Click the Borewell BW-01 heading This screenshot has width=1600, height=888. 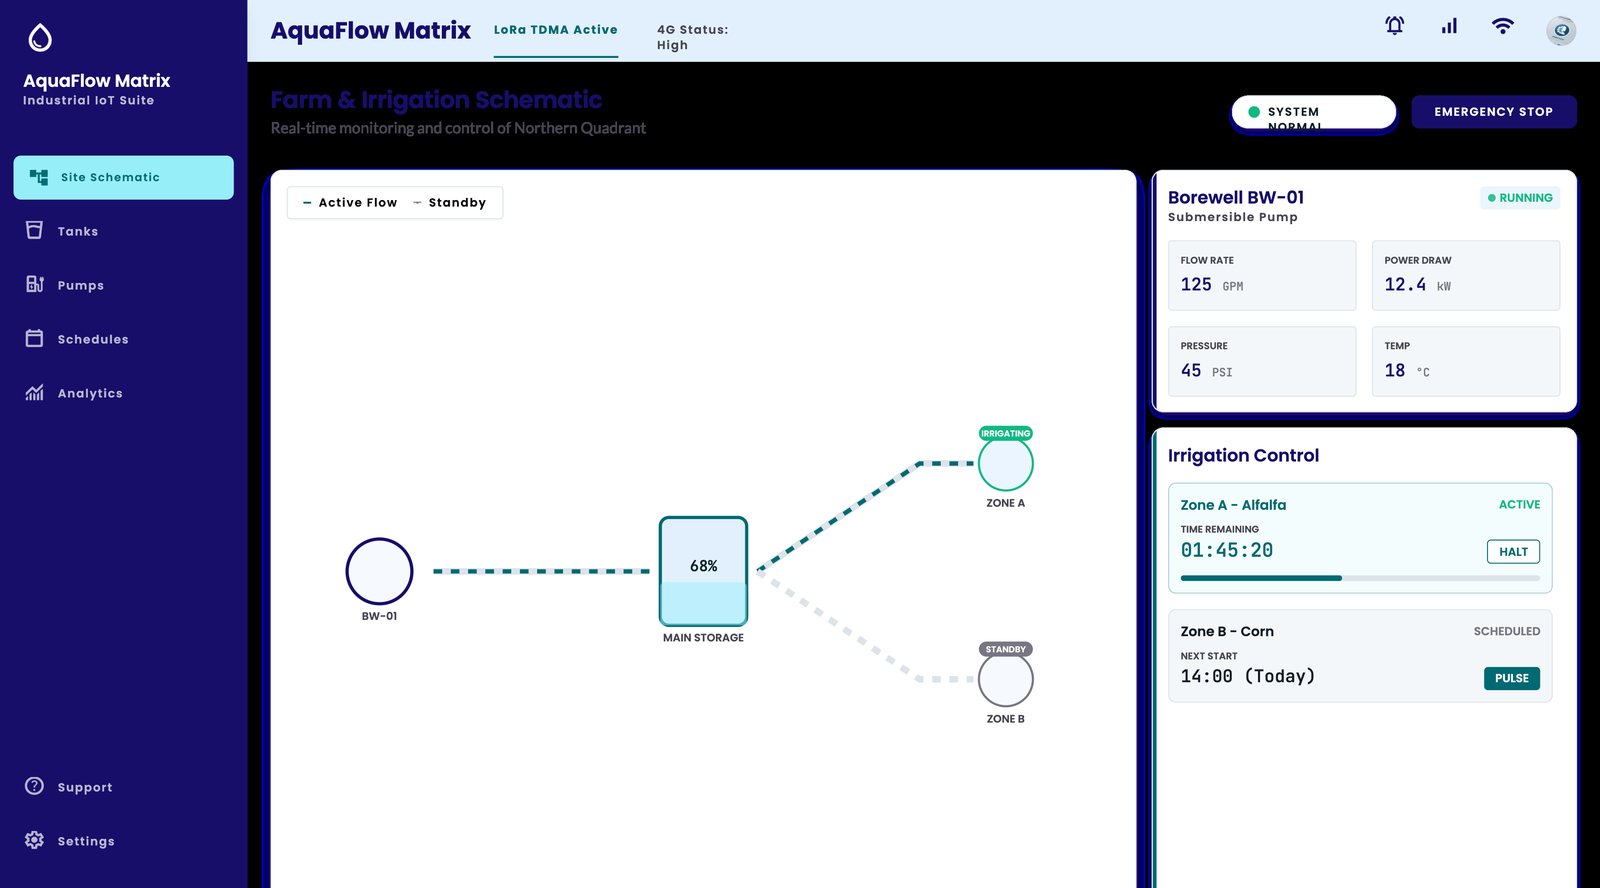pyautogui.click(x=1236, y=197)
